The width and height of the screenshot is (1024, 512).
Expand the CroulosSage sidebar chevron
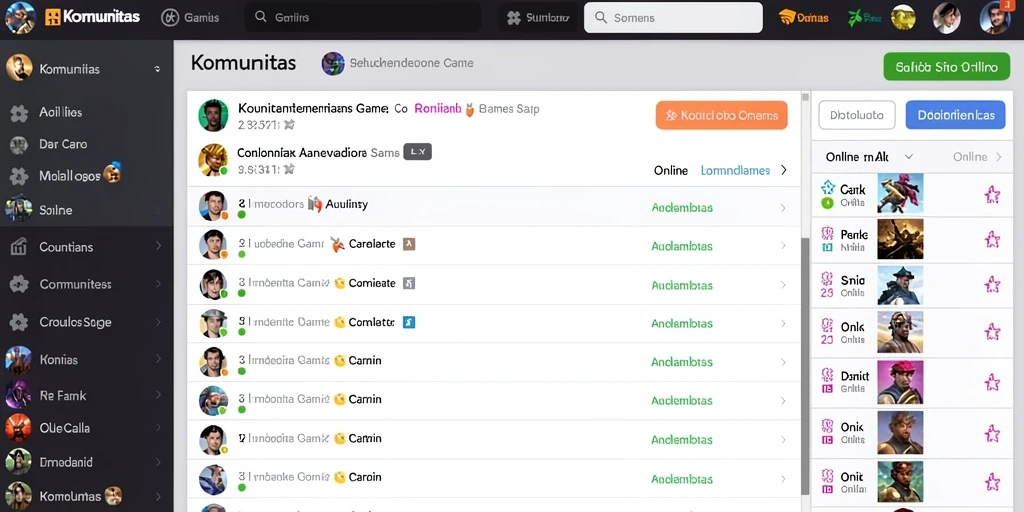(158, 322)
